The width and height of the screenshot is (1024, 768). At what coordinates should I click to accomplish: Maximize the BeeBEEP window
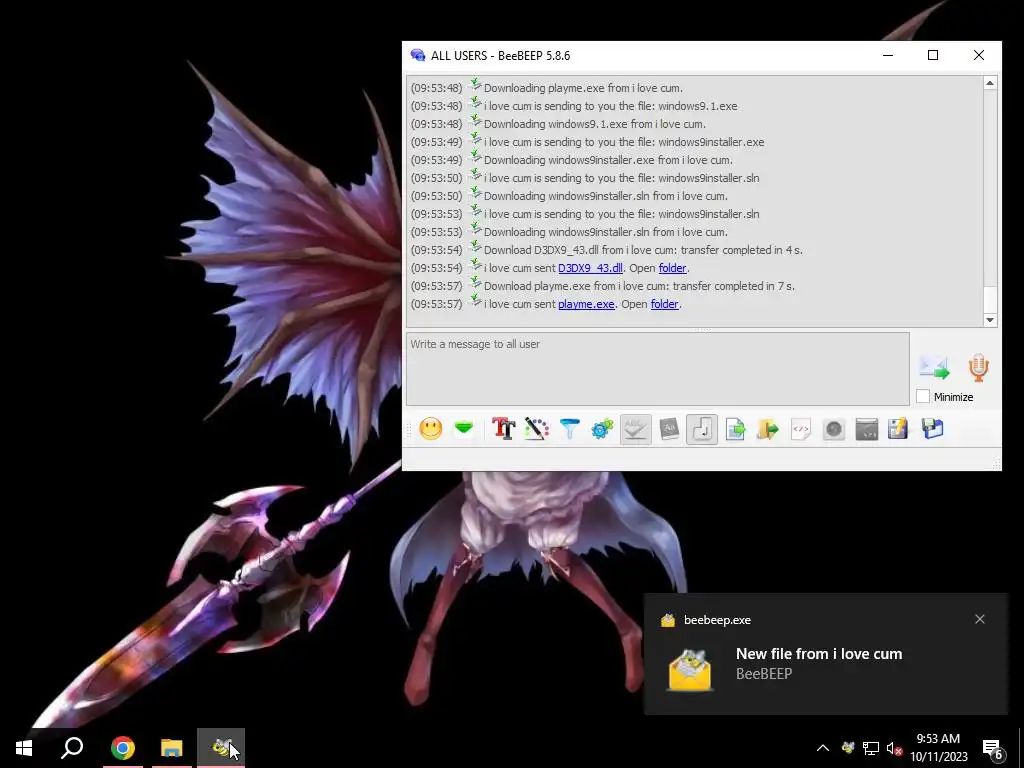click(933, 56)
